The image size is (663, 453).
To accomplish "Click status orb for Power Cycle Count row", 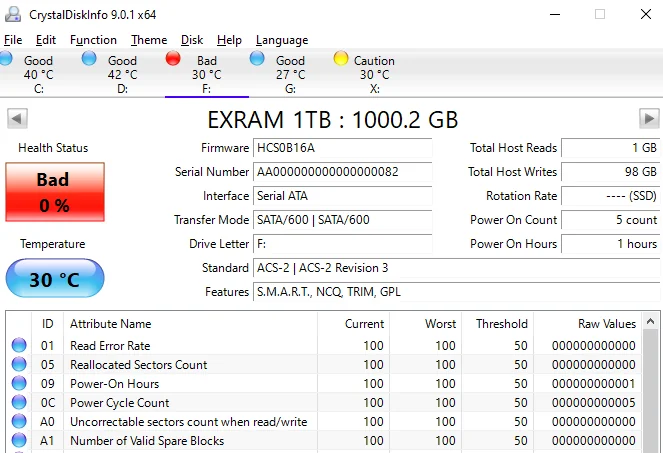I will [x=19, y=402].
